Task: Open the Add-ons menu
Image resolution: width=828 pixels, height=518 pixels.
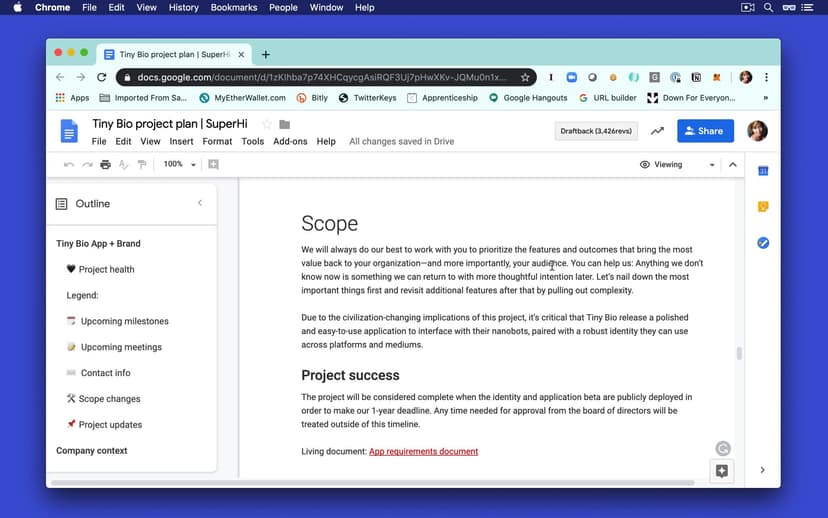Action: (x=290, y=141)
